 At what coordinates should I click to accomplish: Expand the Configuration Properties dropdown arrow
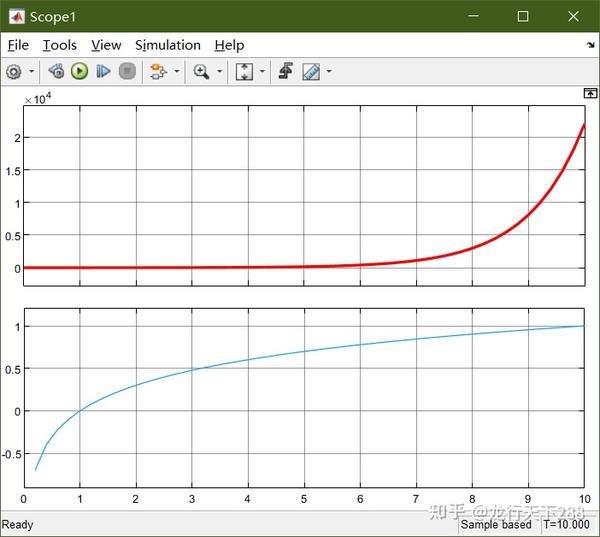(x=32, y=71)
